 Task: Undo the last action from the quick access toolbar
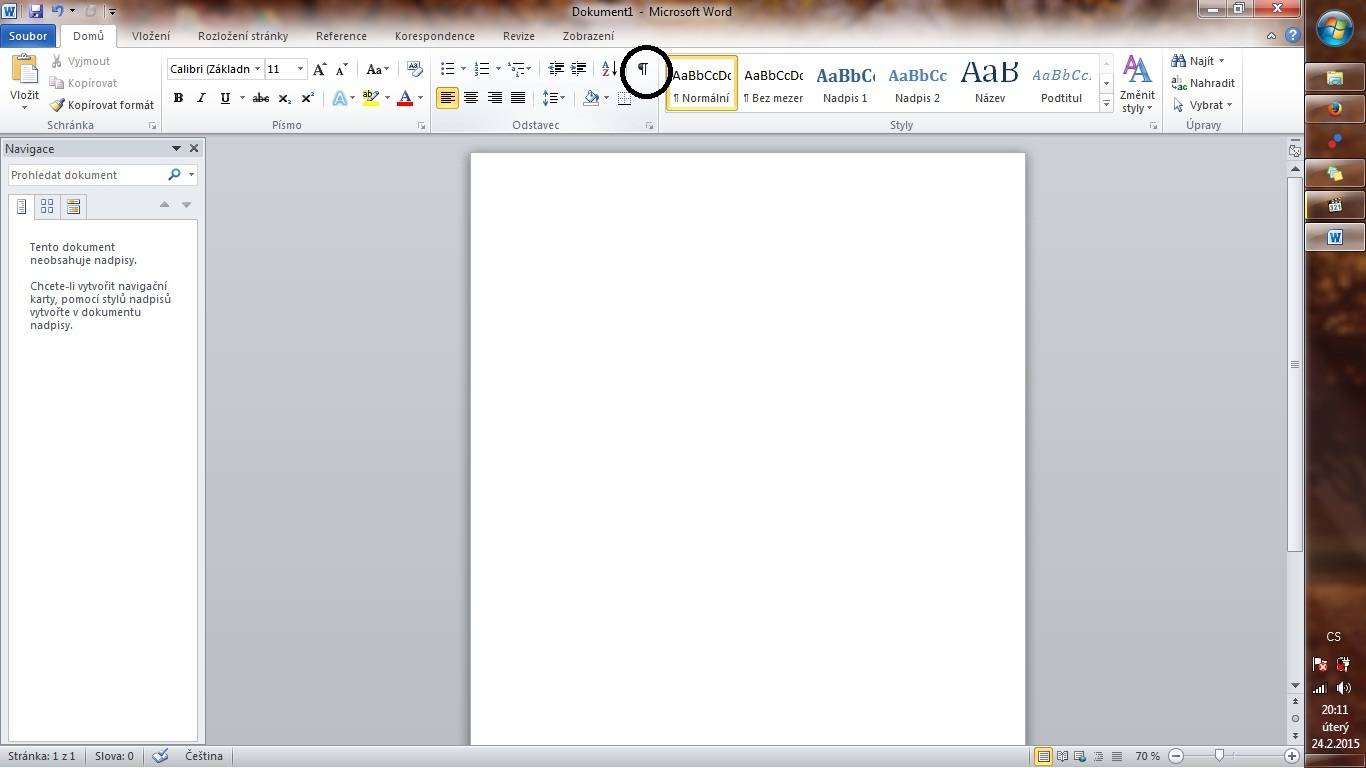click(x=57, y=11)
